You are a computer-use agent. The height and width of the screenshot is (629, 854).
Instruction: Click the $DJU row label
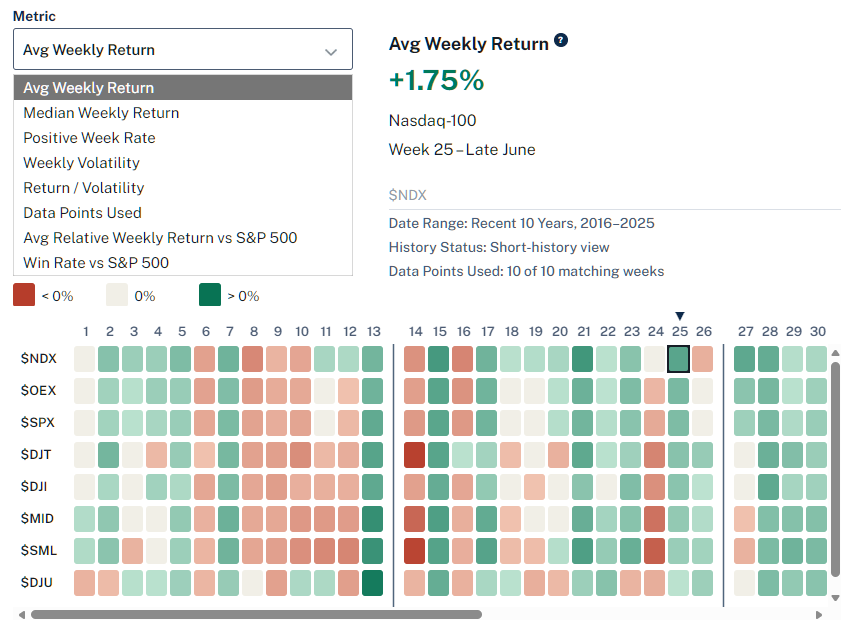tap(36, 583)
